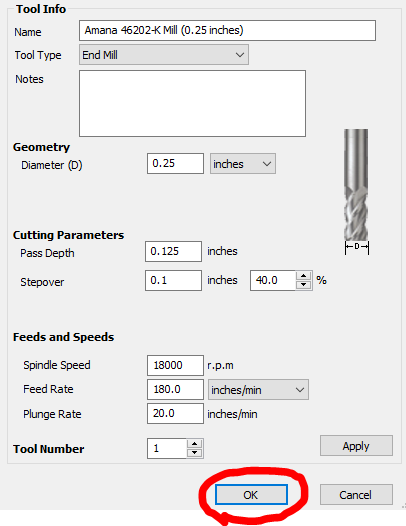Click the Cancel button
Image resolution: width=406 pixels, height=526 pixels.
coord(356,494)
